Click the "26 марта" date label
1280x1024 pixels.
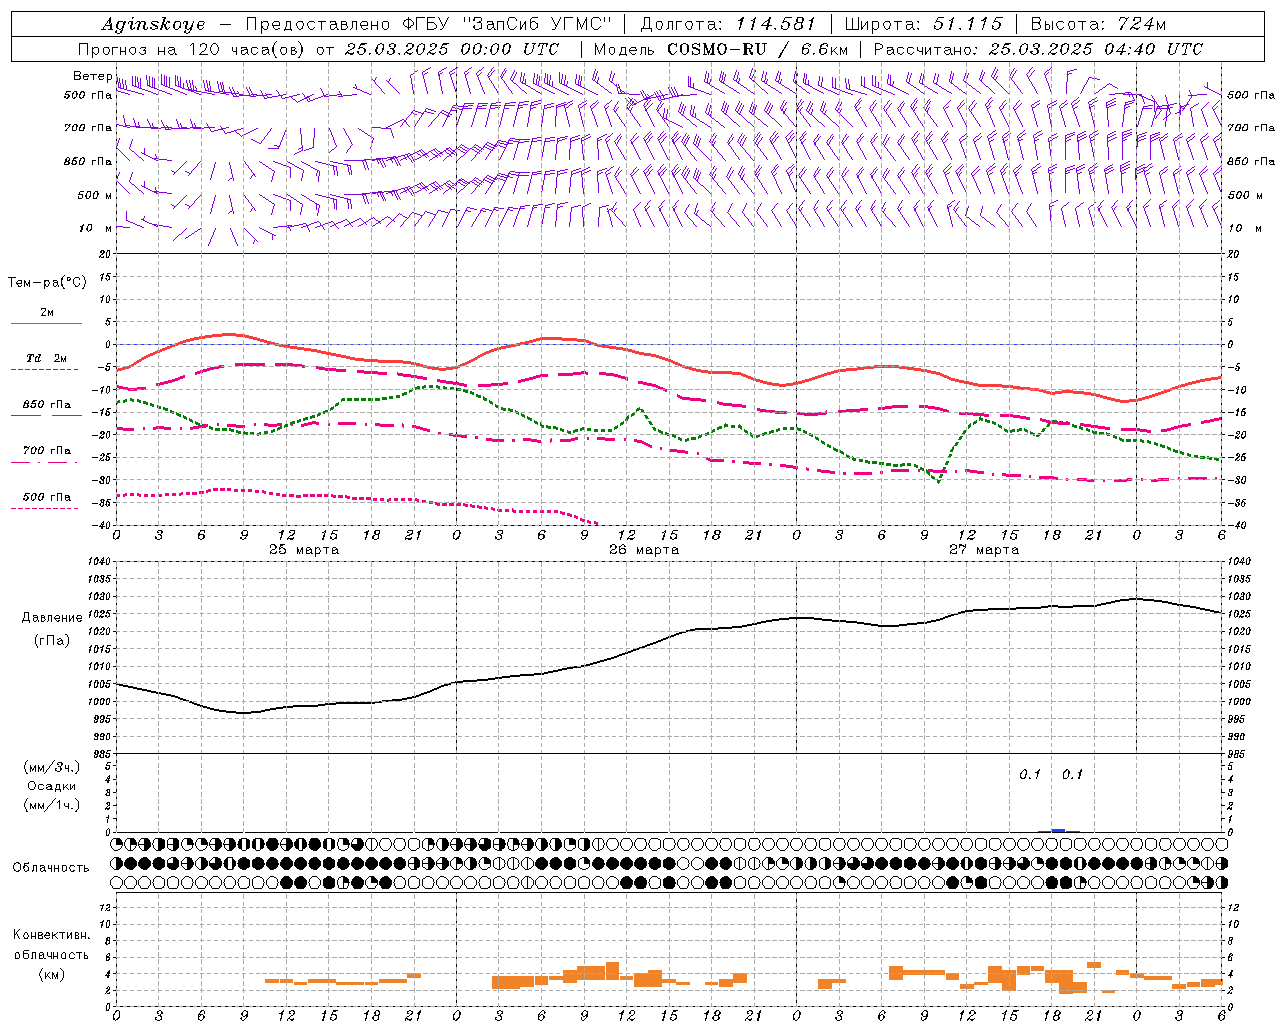tap(644, 550)
